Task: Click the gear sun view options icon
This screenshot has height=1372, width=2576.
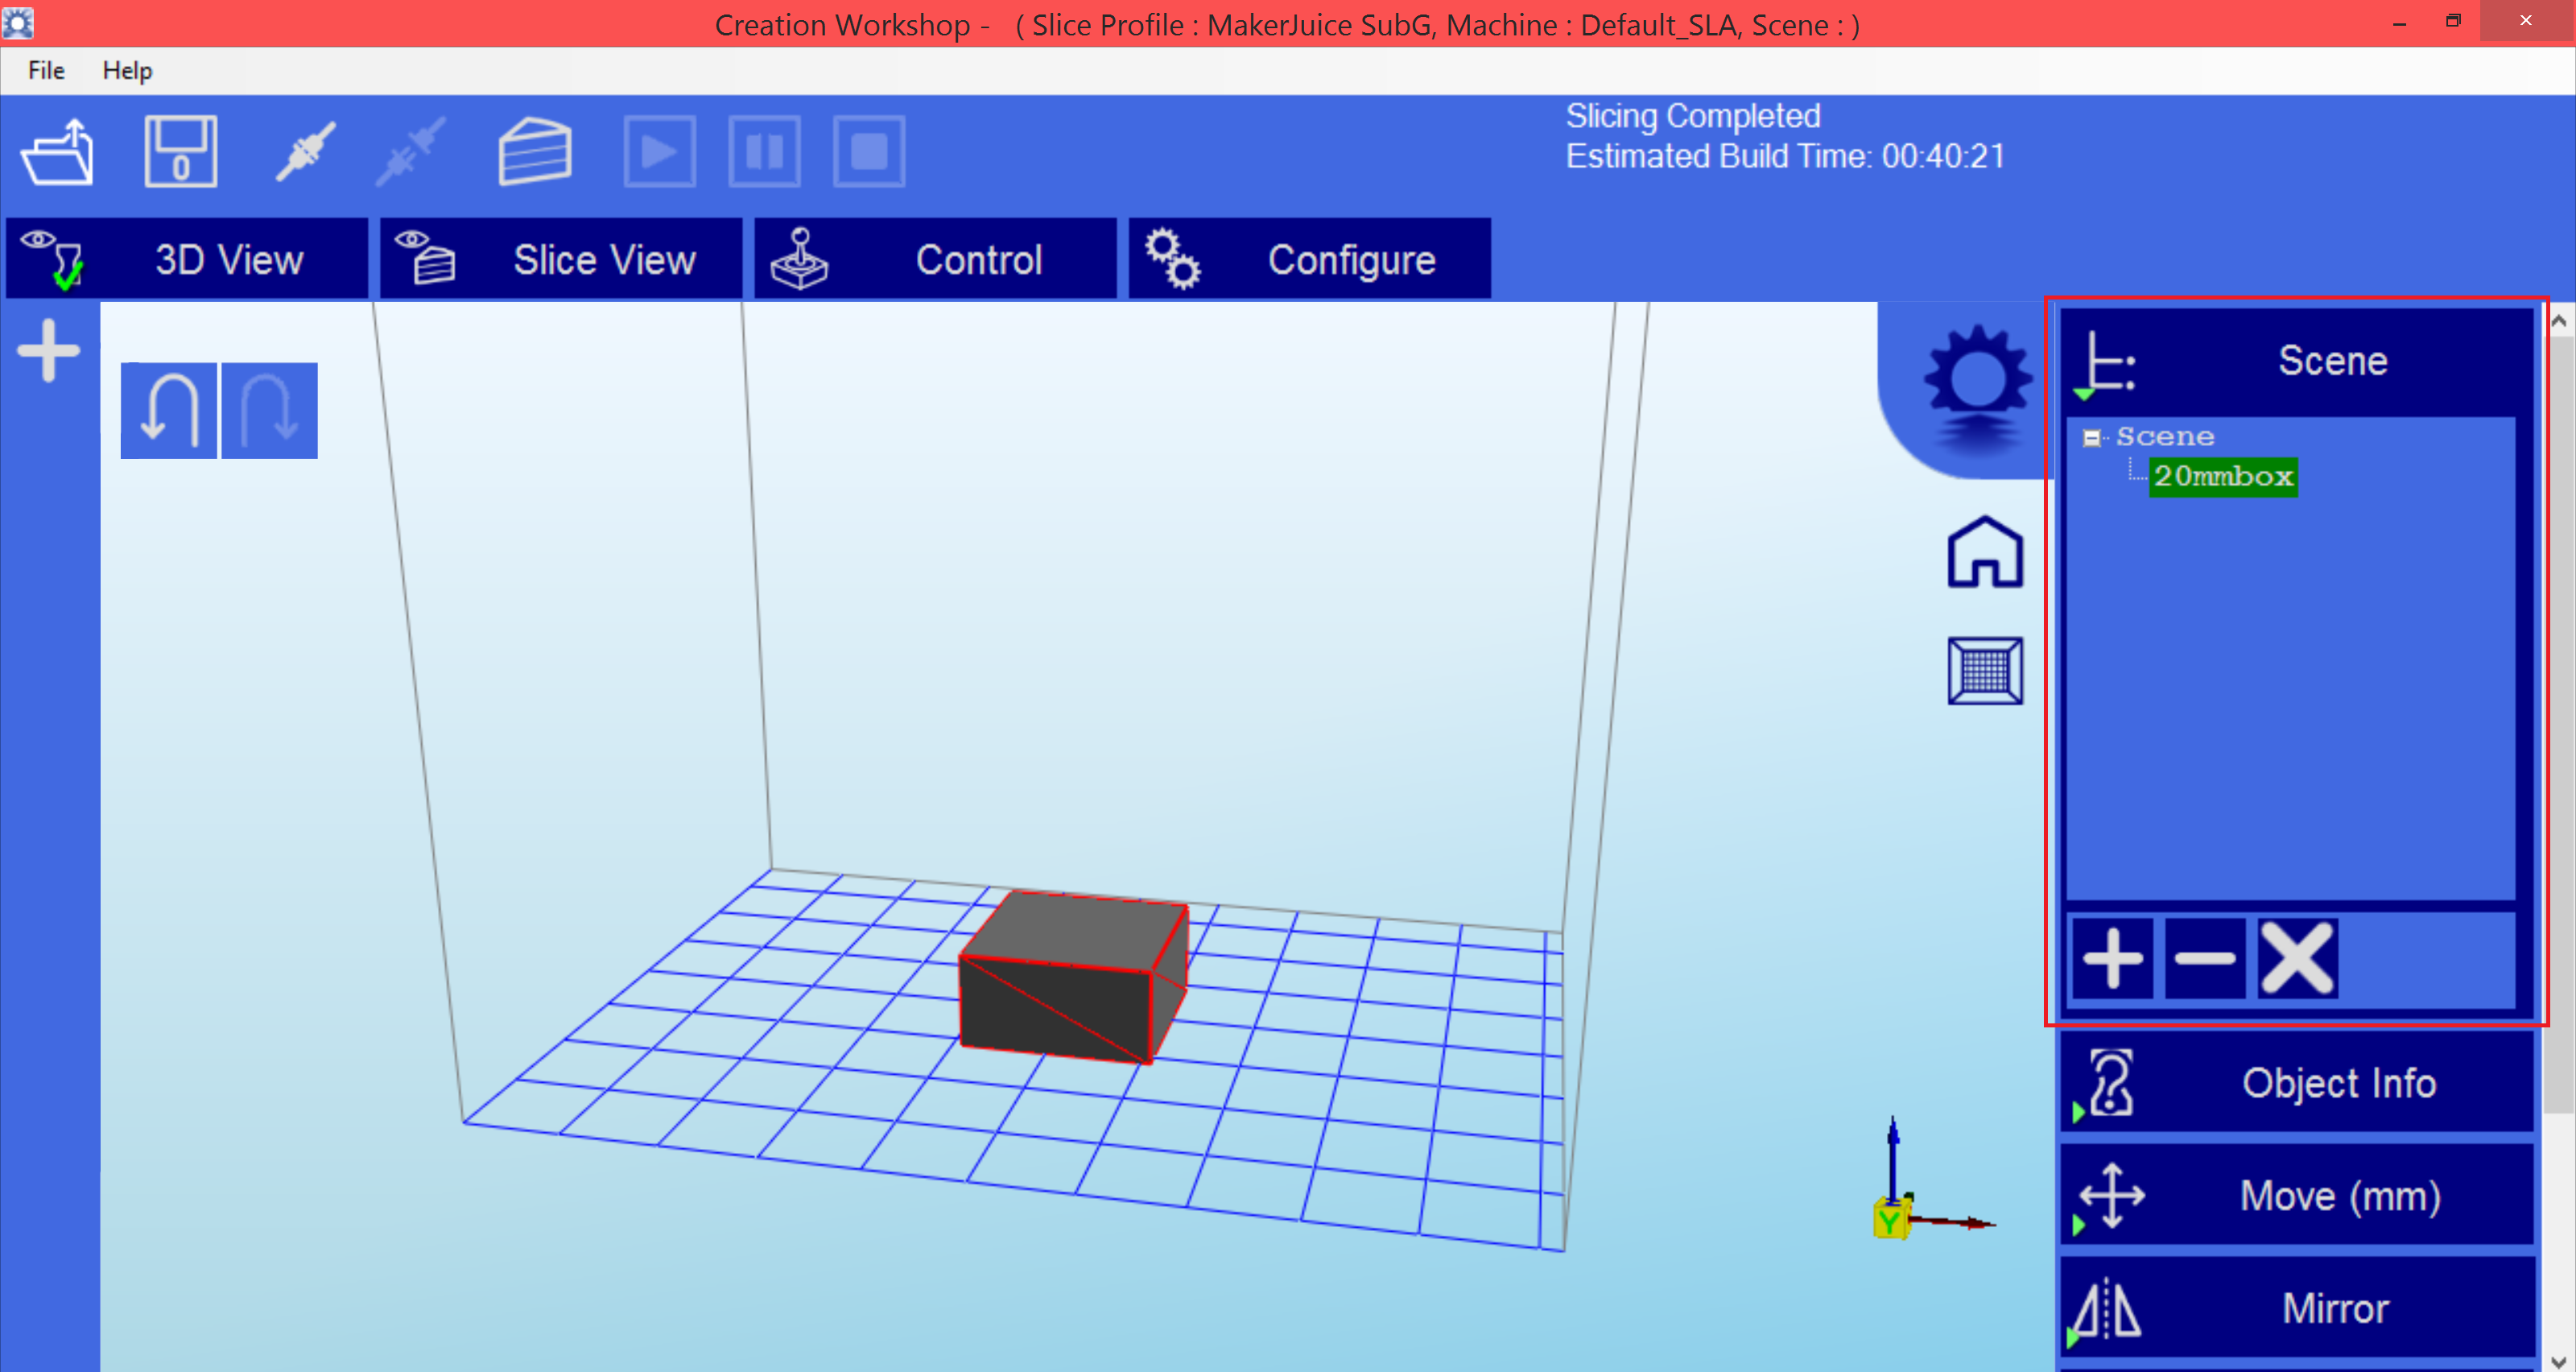Action: click(x=1977, y=385)
